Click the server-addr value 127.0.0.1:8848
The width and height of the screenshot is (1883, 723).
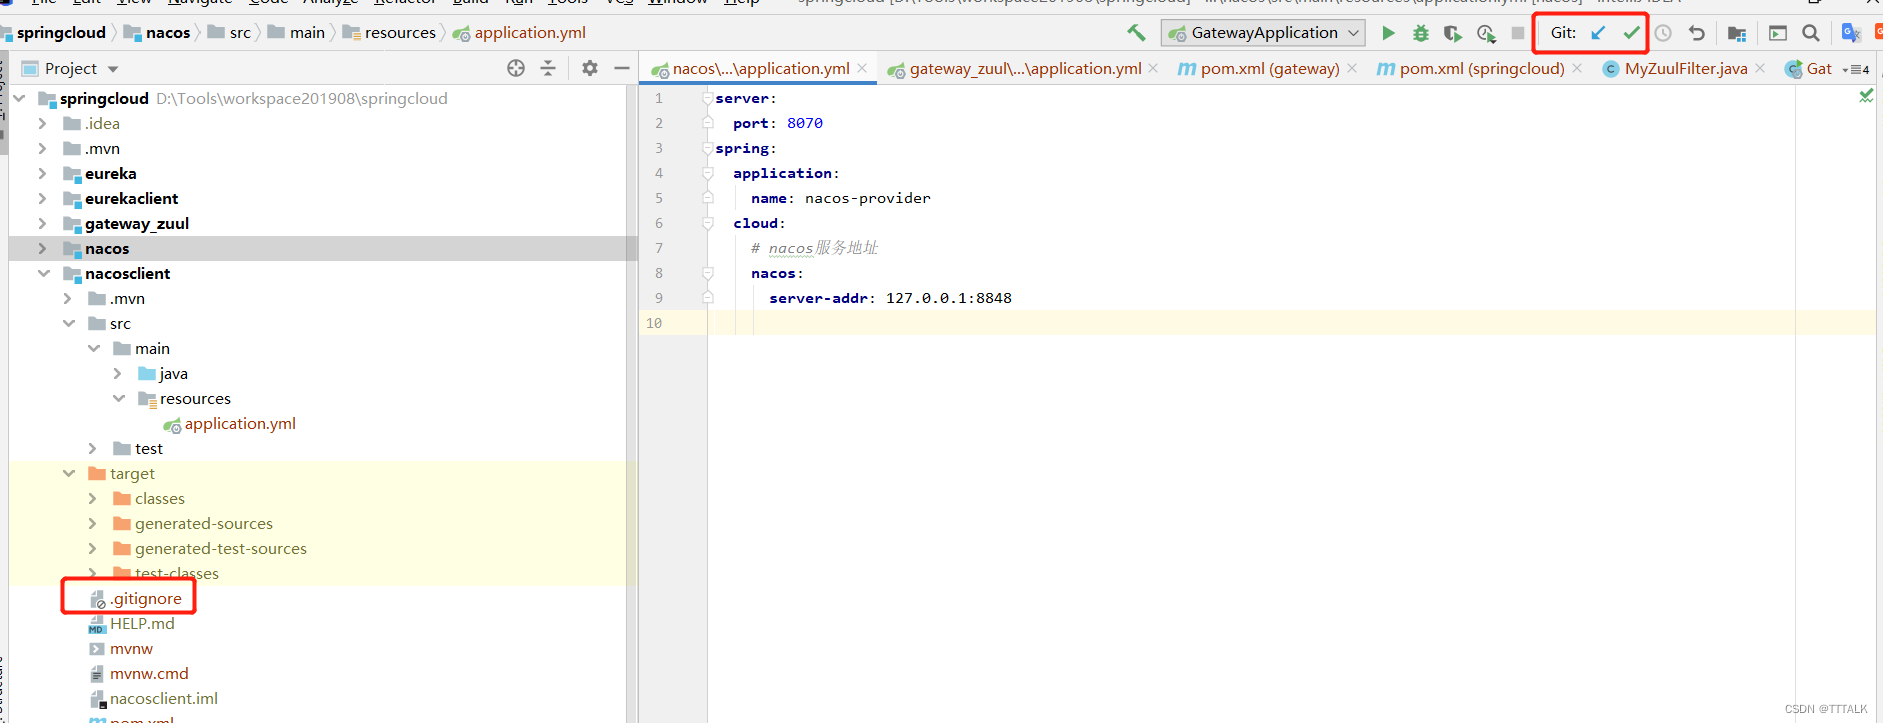tap(949, 298)
